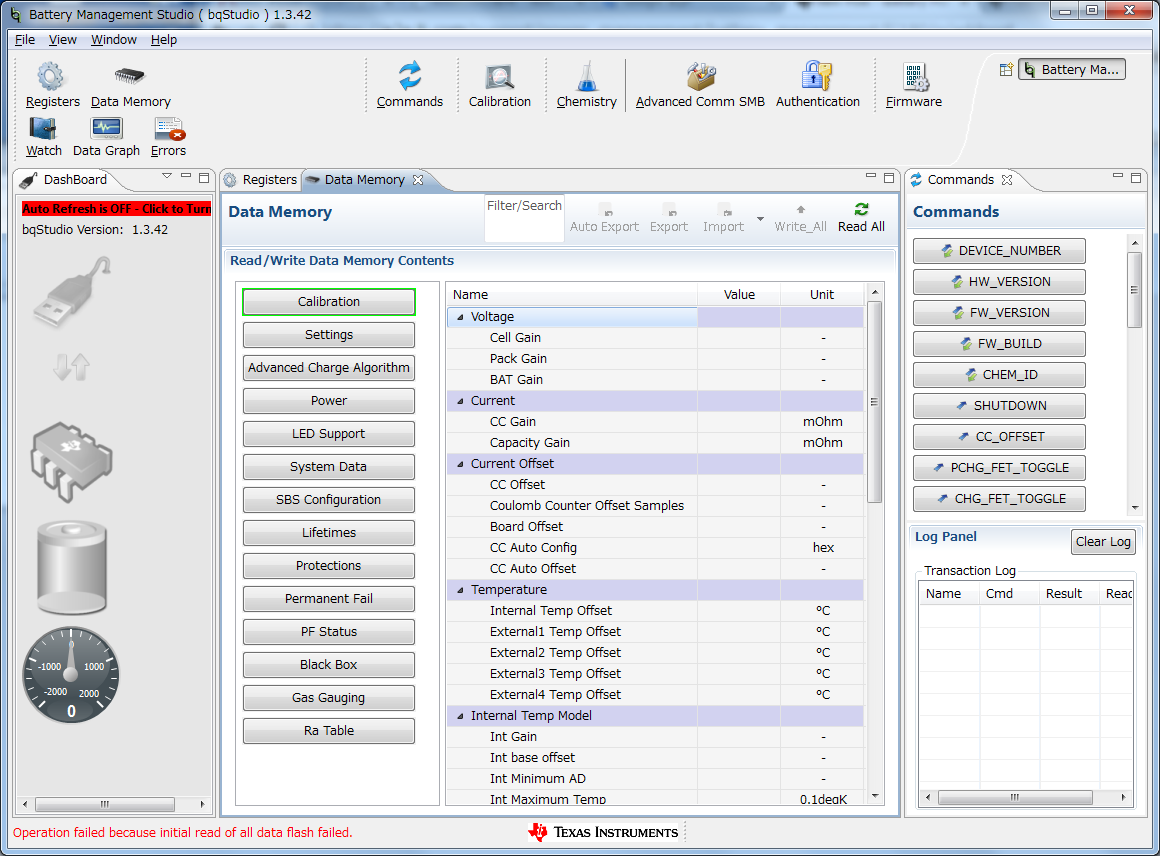This screenshot has width=1160, height=856.
Task: Click the Open Perspective icon
Action: point(1005,70)
